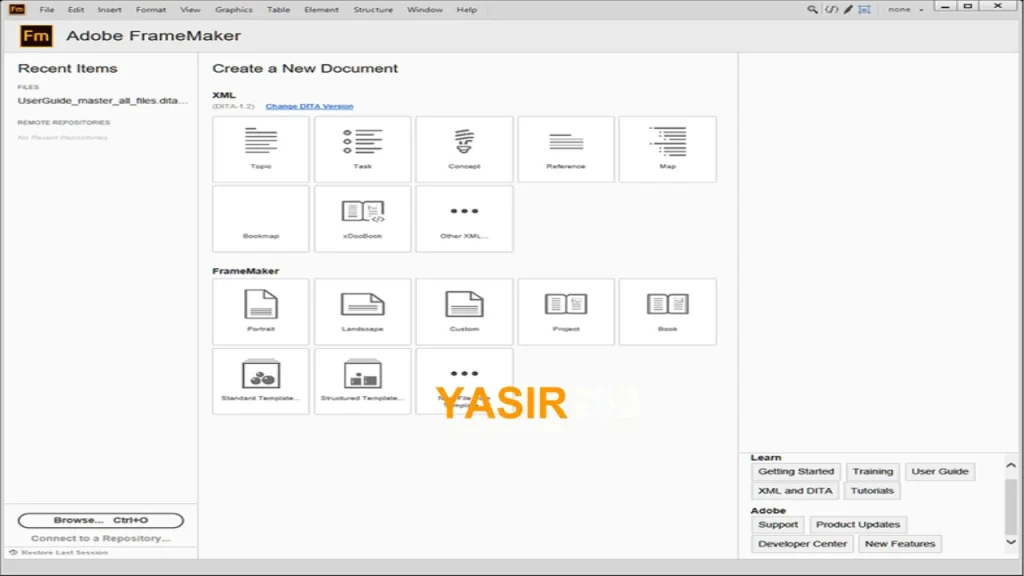This screenshot has height=576, width=1024.
Task: Open the Training button
Action: click(872, 472)
